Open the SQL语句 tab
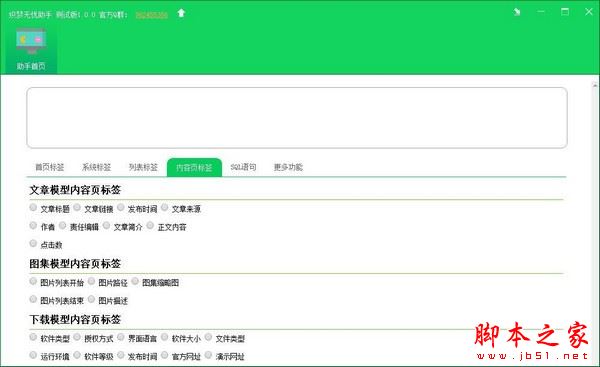 (243, 167)
